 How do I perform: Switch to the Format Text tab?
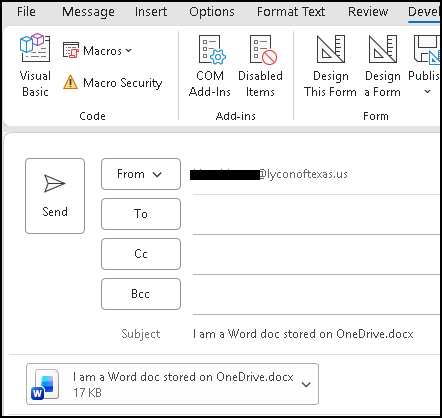point(291,12)
